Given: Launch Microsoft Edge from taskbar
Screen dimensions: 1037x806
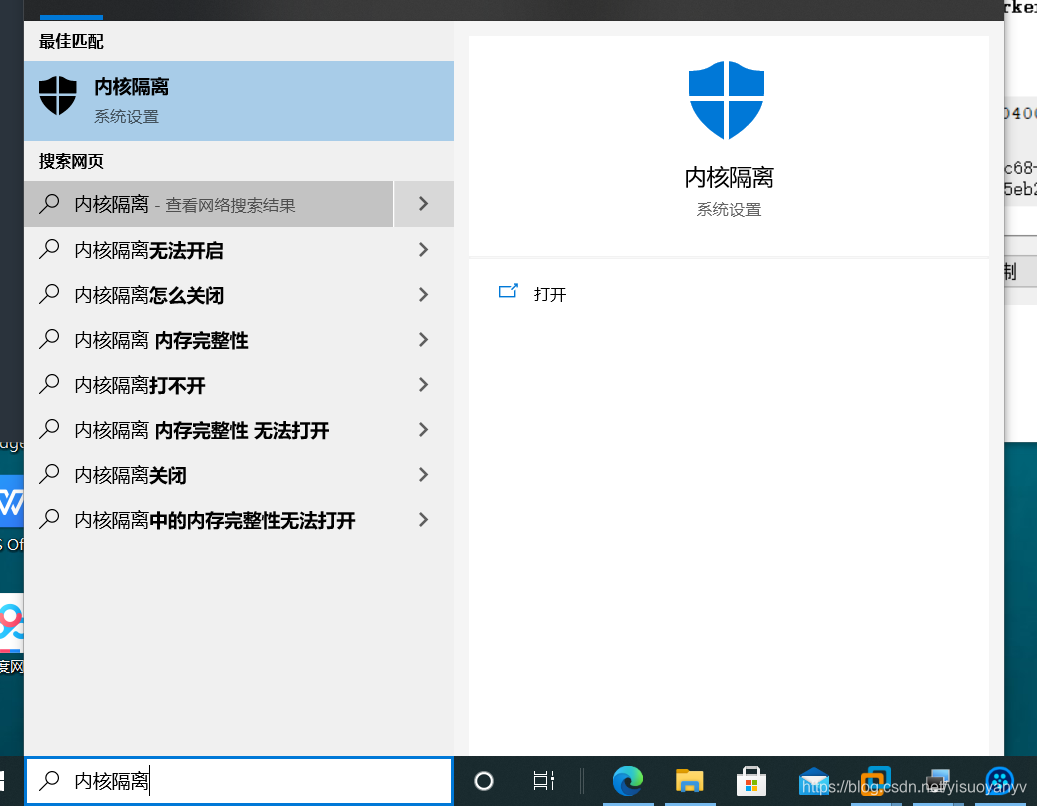Looking at the screenshot, I should [x=628, y=781].
